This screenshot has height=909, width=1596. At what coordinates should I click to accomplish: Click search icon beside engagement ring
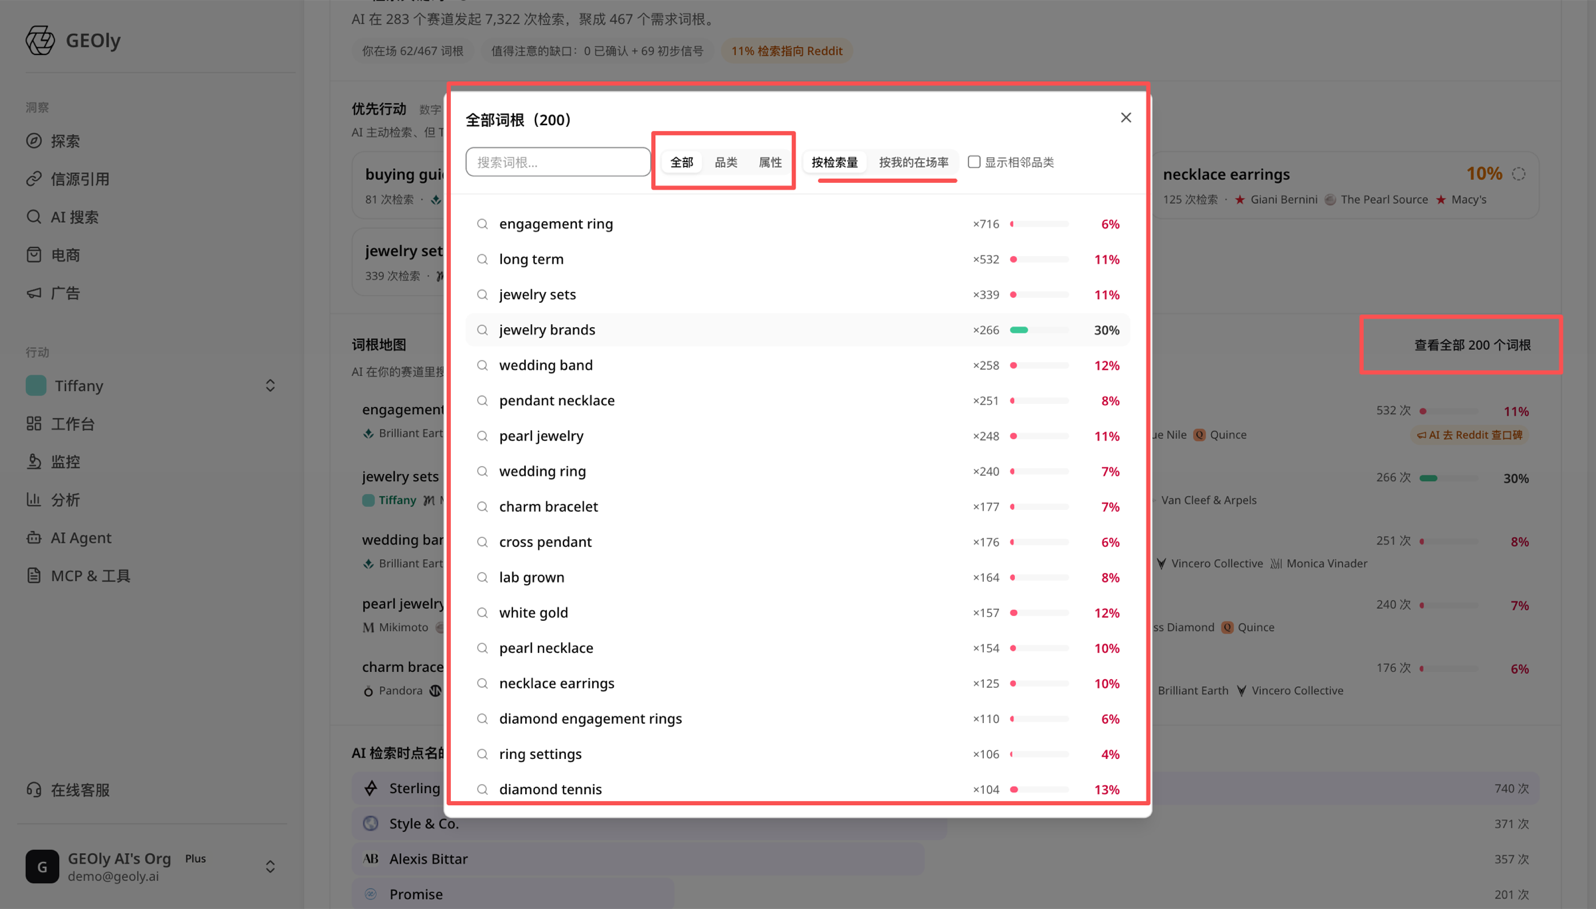(x=482, y=224)
